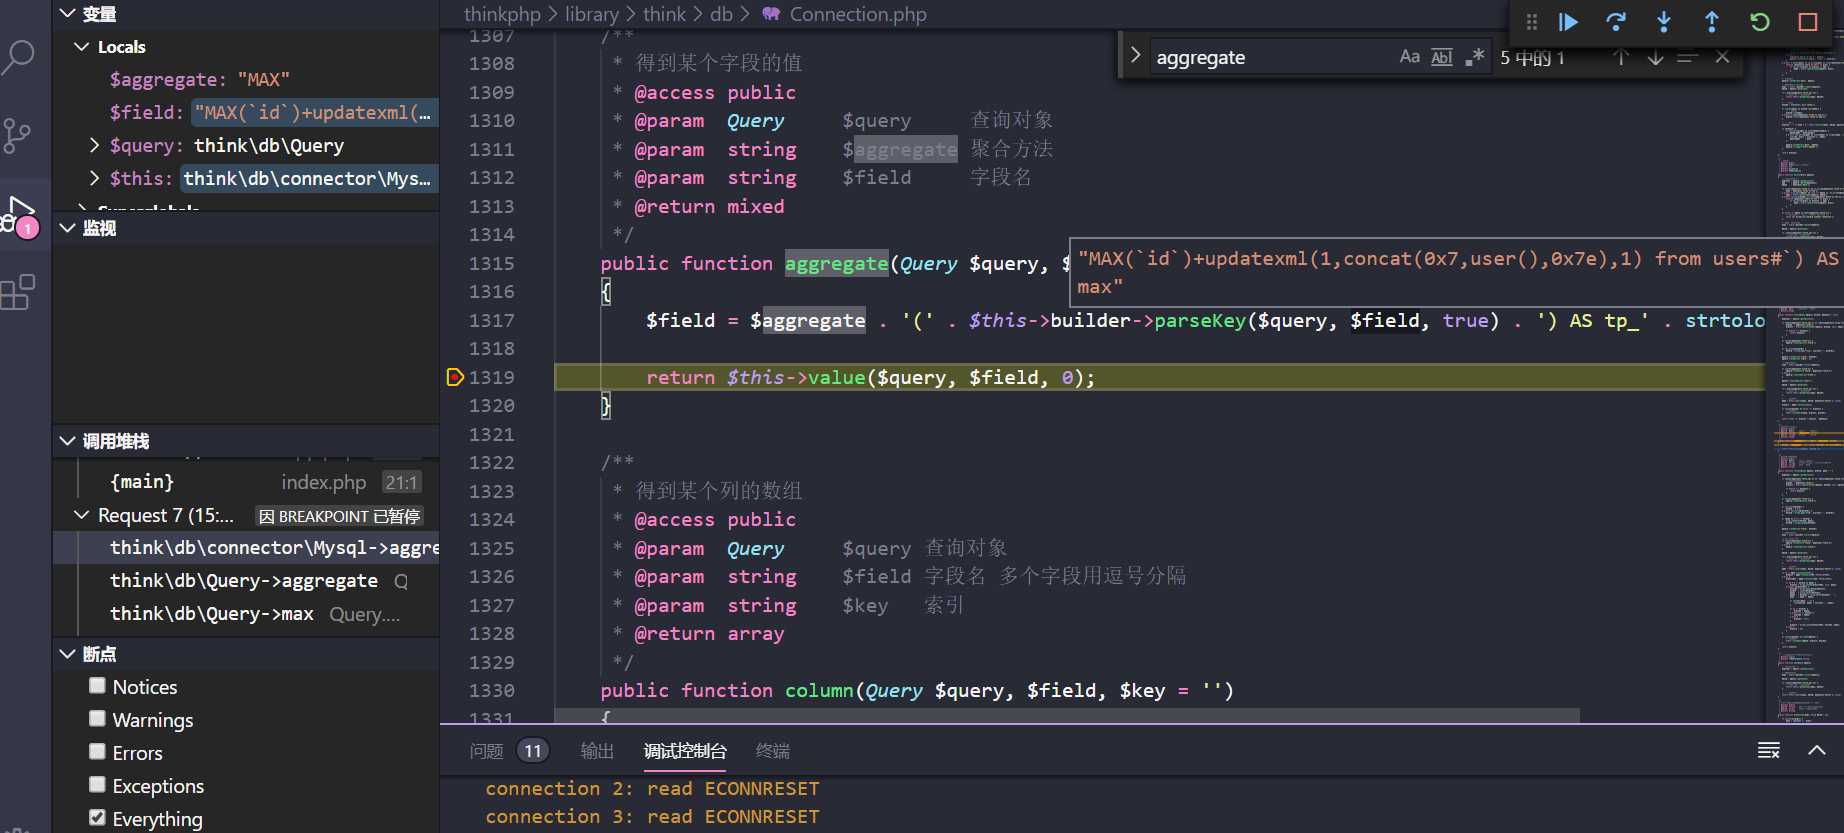This screenshot has height=833, width=1844.
Task: Click the thinkphp breadcrumb
Action: pyautogui.click(x=502, y=14)
